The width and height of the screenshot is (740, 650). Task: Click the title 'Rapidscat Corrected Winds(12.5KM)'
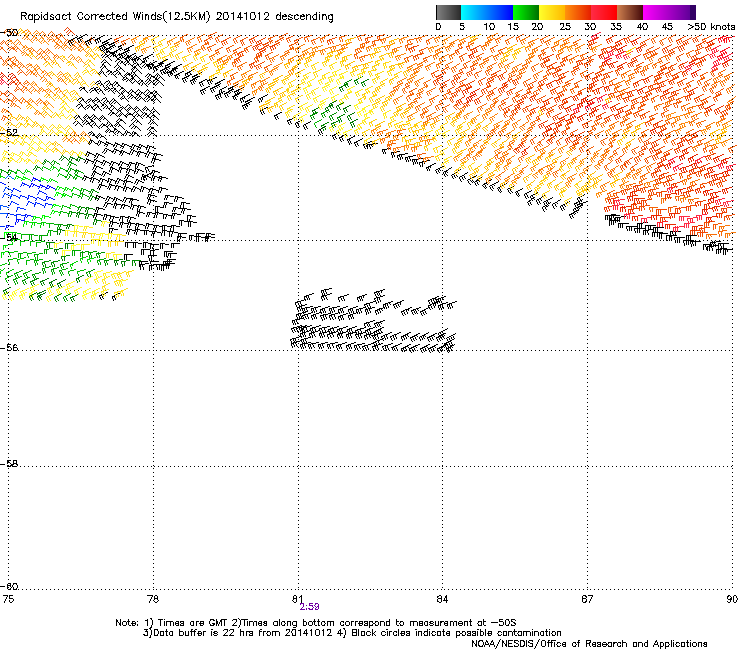pyautogui.click(x=115, y=17)
